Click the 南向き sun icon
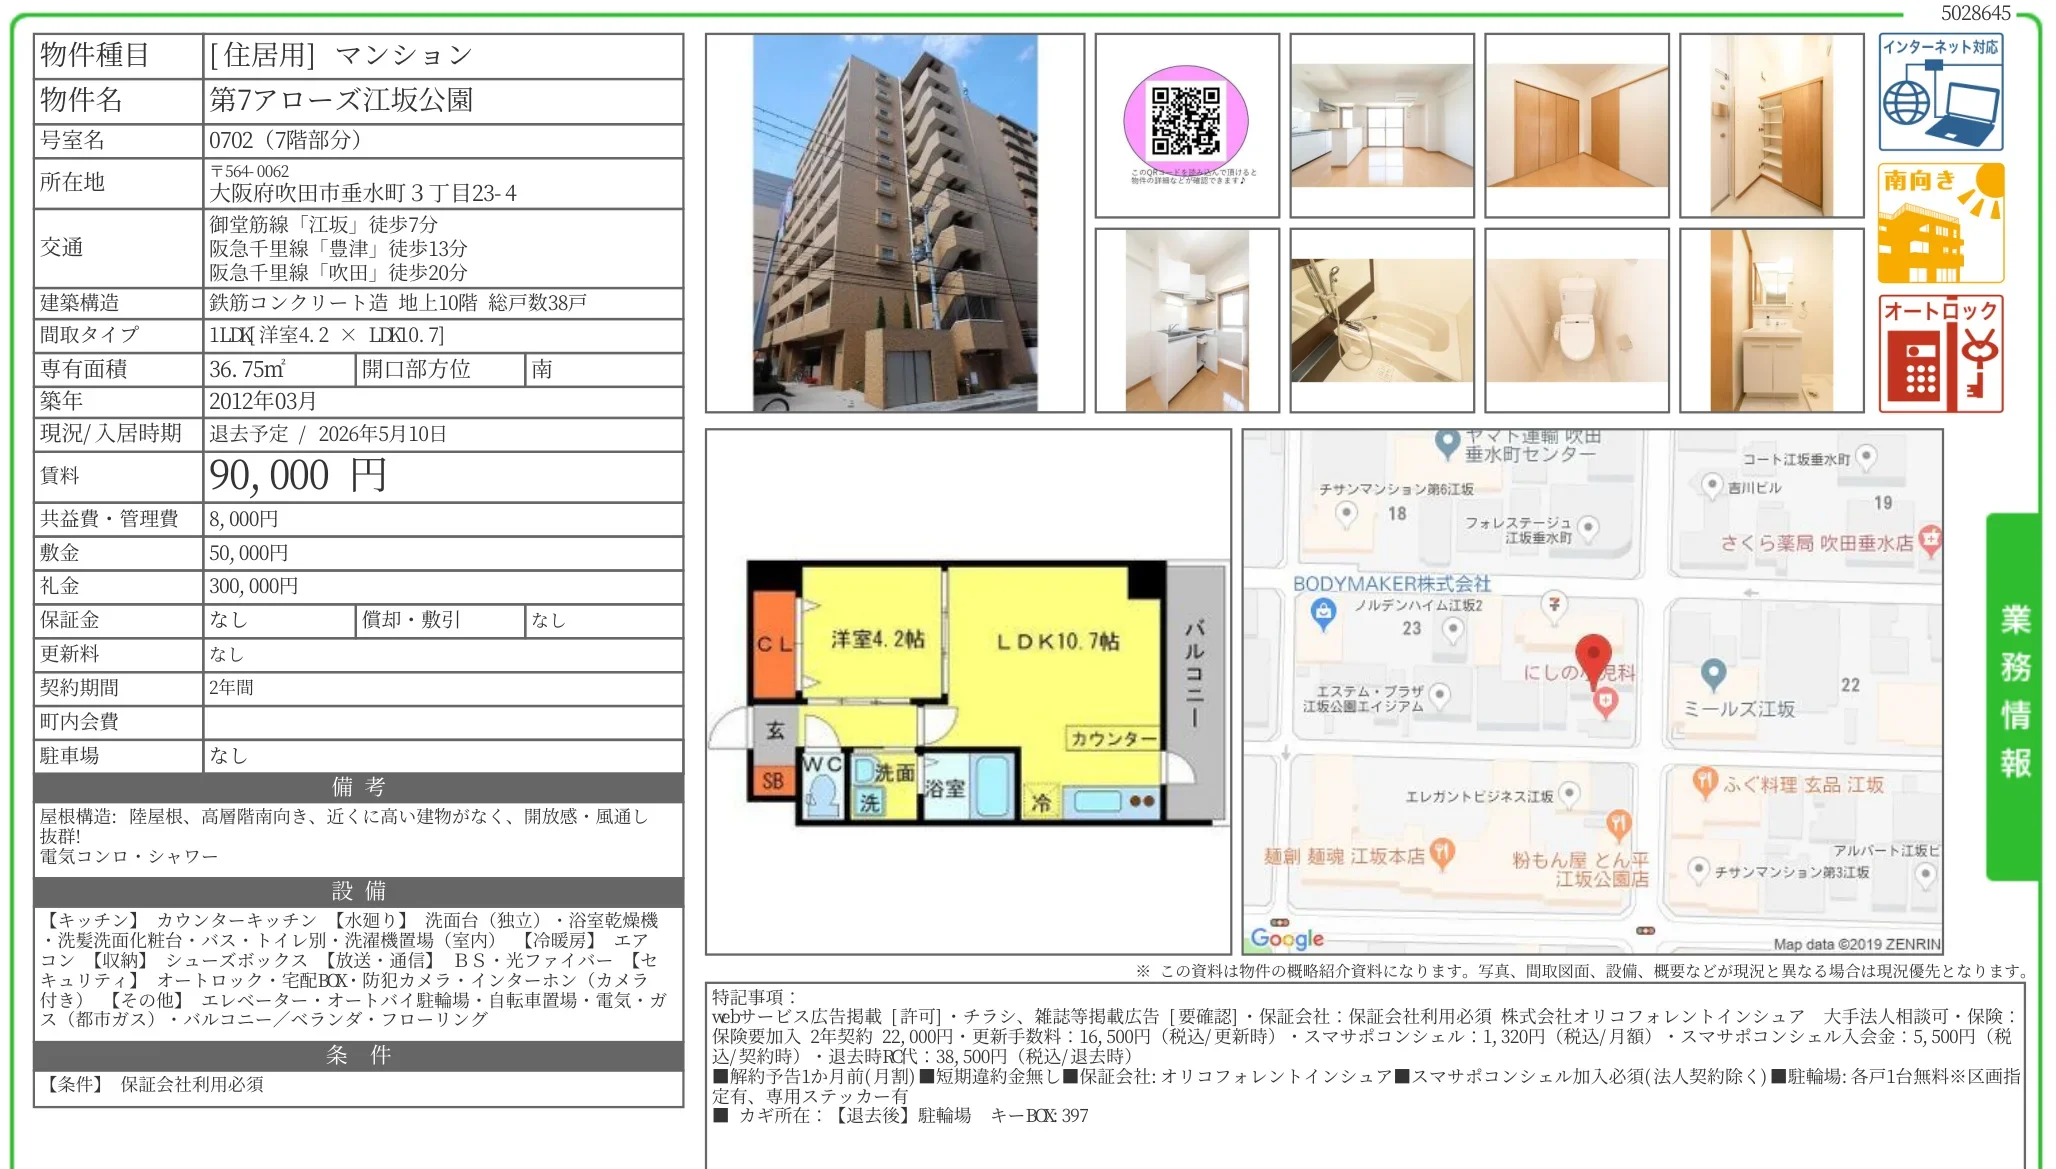Screen dimensions: 2056x1169 pos(1940,223)
